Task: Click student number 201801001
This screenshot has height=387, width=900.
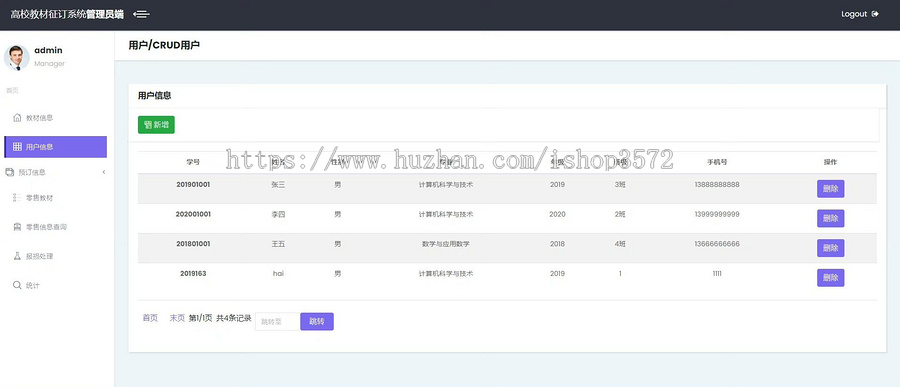Action: tap(193, 244)
